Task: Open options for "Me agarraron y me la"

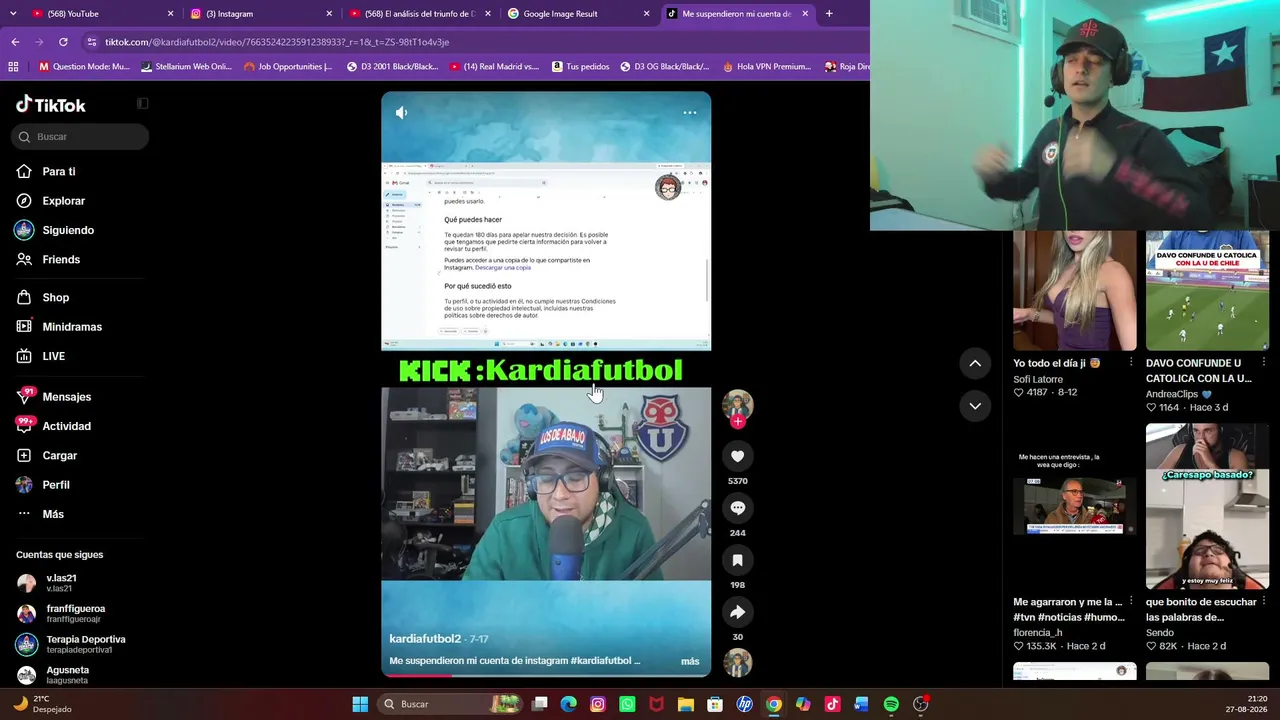Action: pos(1131,602)
